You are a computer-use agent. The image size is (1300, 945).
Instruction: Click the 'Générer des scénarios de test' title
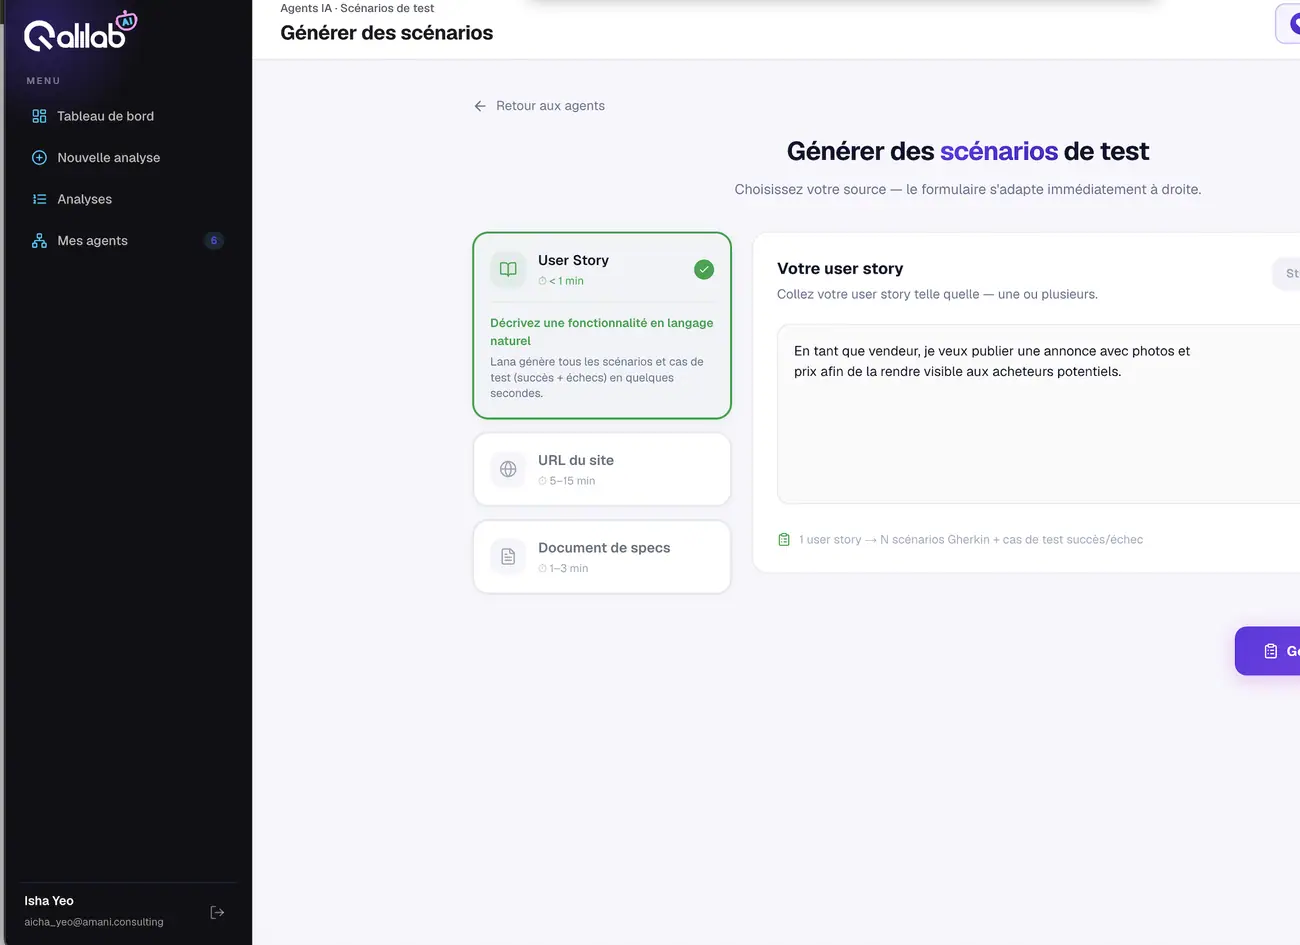pyautogui.click(x=968, y=151)
